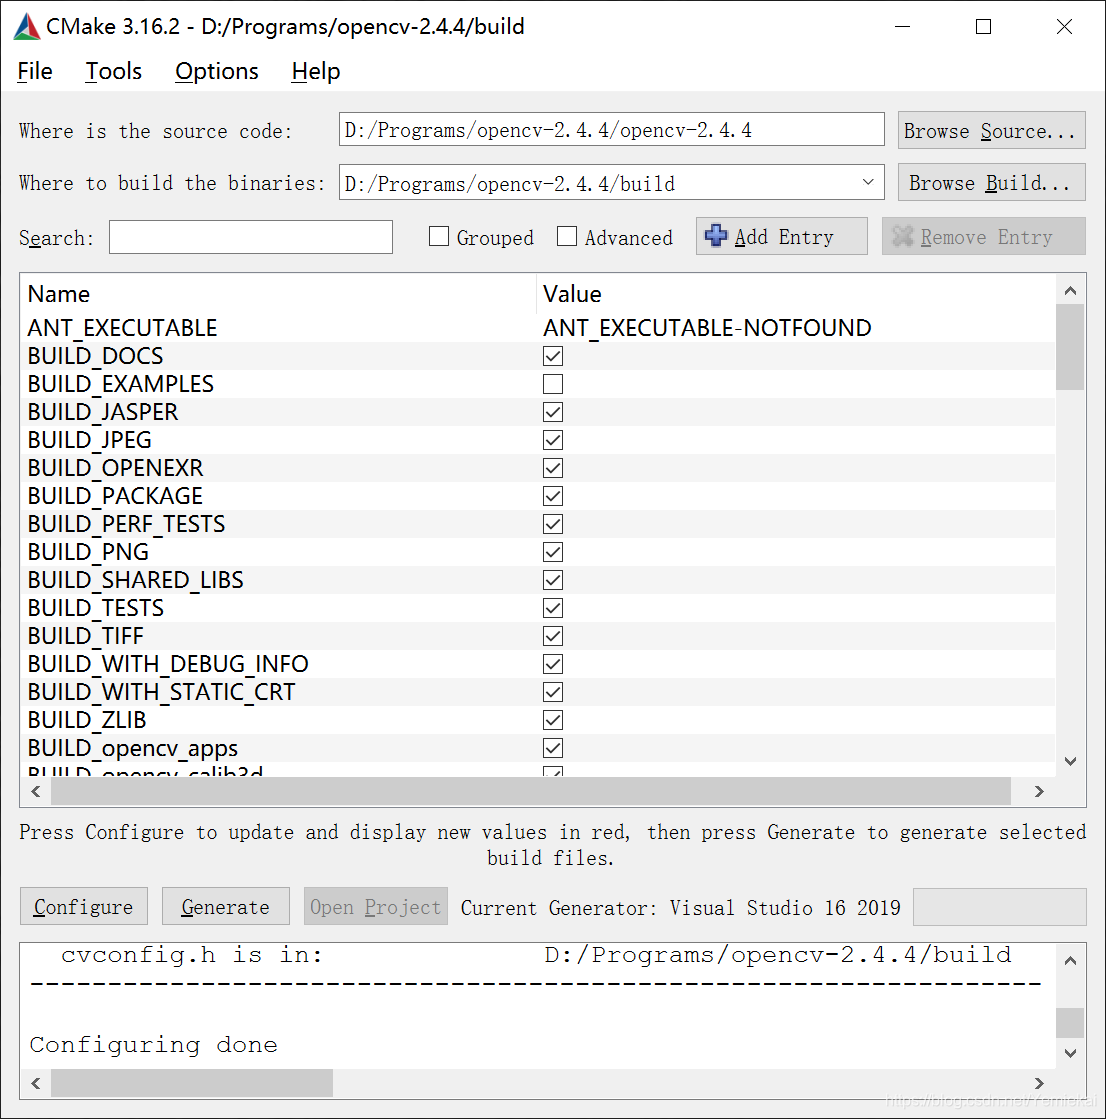Uncheck the BUILD_PERF_TESTS checkbox
1106x1119 pixels.
tap(553, 524)
